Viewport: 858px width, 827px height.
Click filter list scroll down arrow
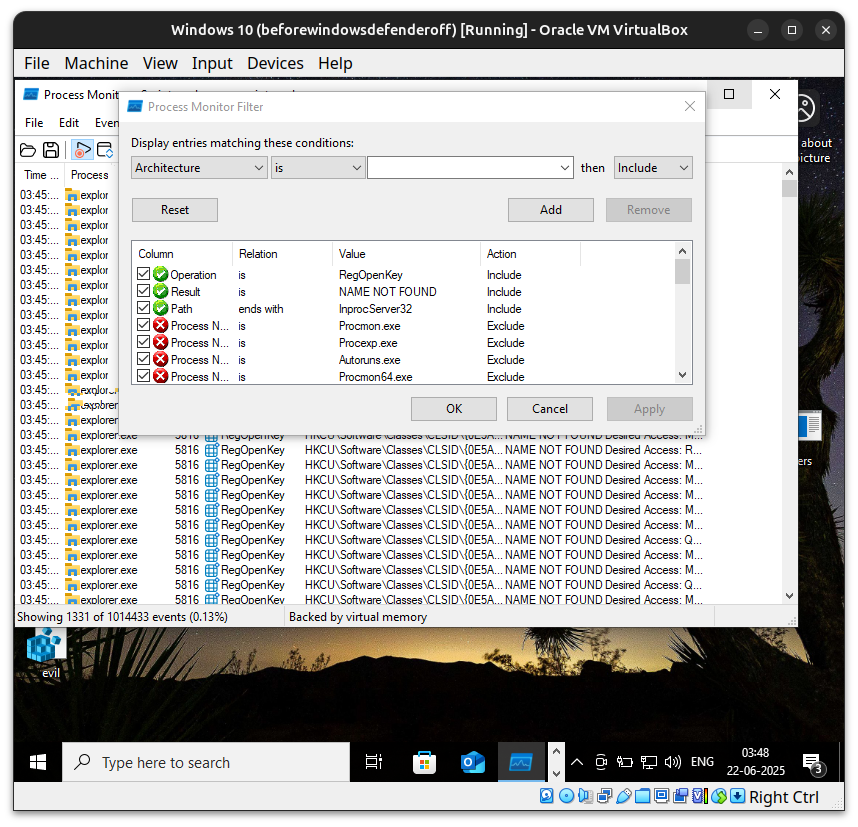[x=682, y=375]
